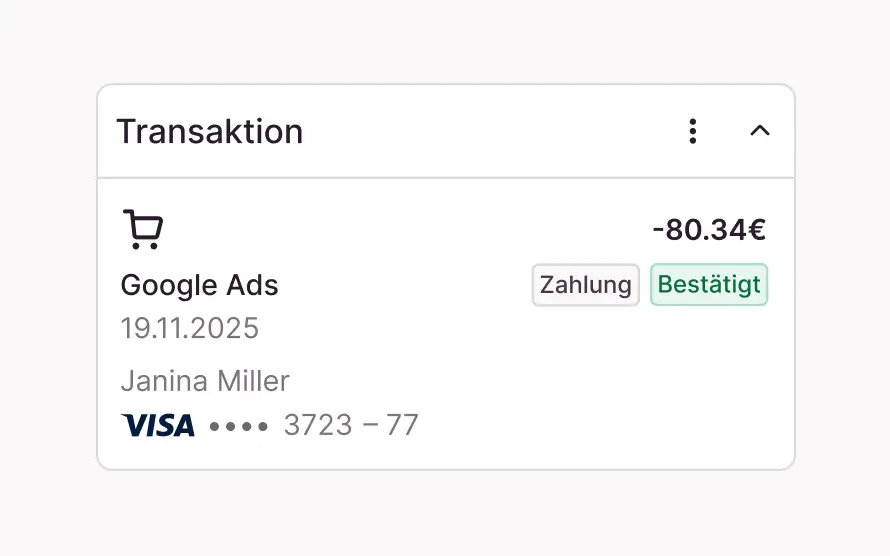Click the euro sign of the amount
The height and width of the screenshot is (556, 890).
point(757,230)
